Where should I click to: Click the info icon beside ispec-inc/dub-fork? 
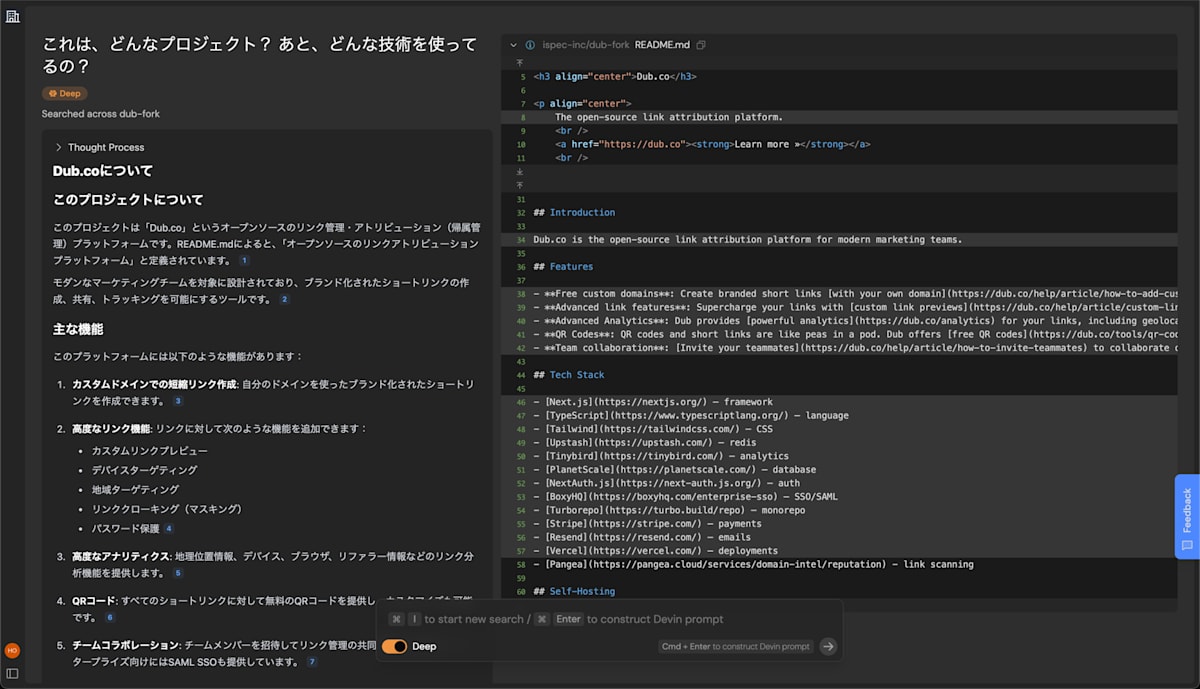click(x=530, y=45)
